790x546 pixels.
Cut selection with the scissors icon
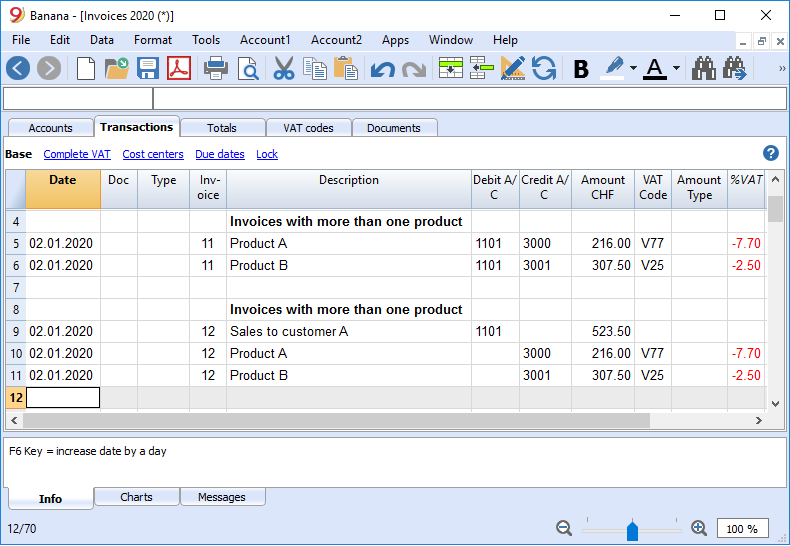click(x=284, y=68)
